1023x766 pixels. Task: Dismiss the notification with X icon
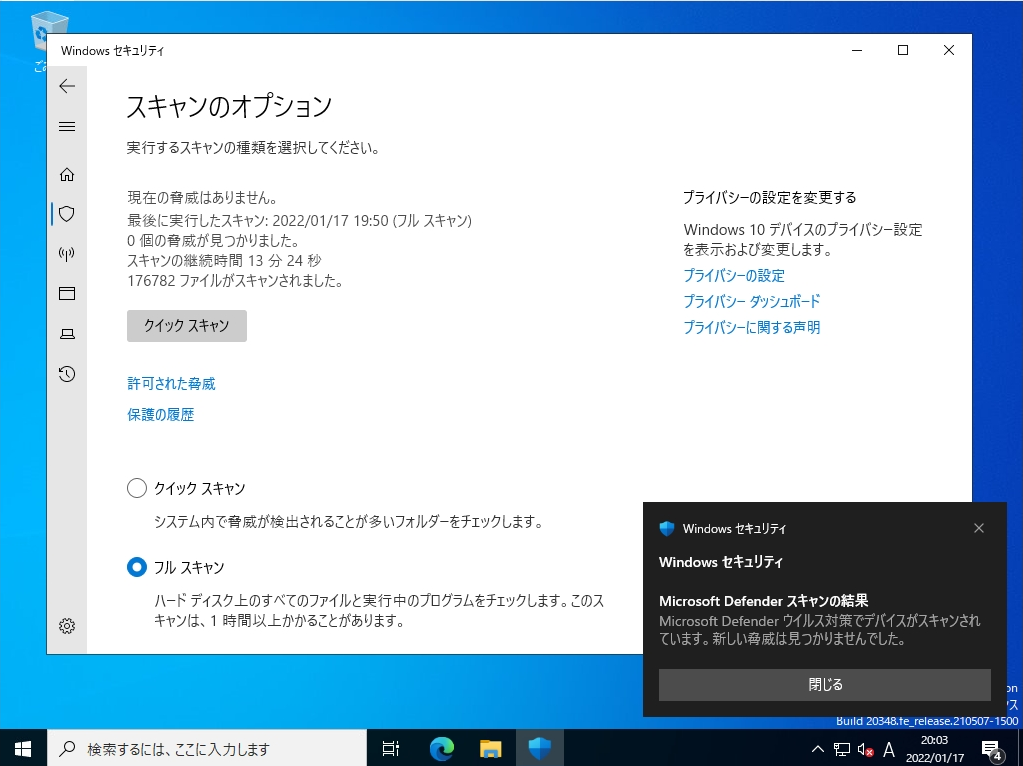click(979, 528)
